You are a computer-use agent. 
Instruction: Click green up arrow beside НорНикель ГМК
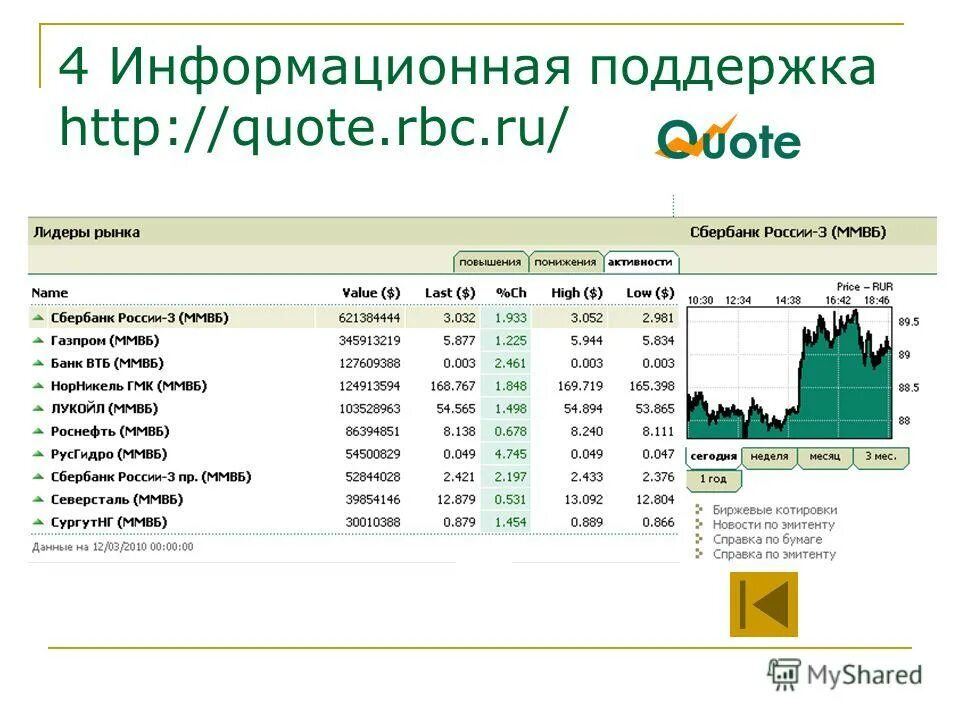point(38,385)
